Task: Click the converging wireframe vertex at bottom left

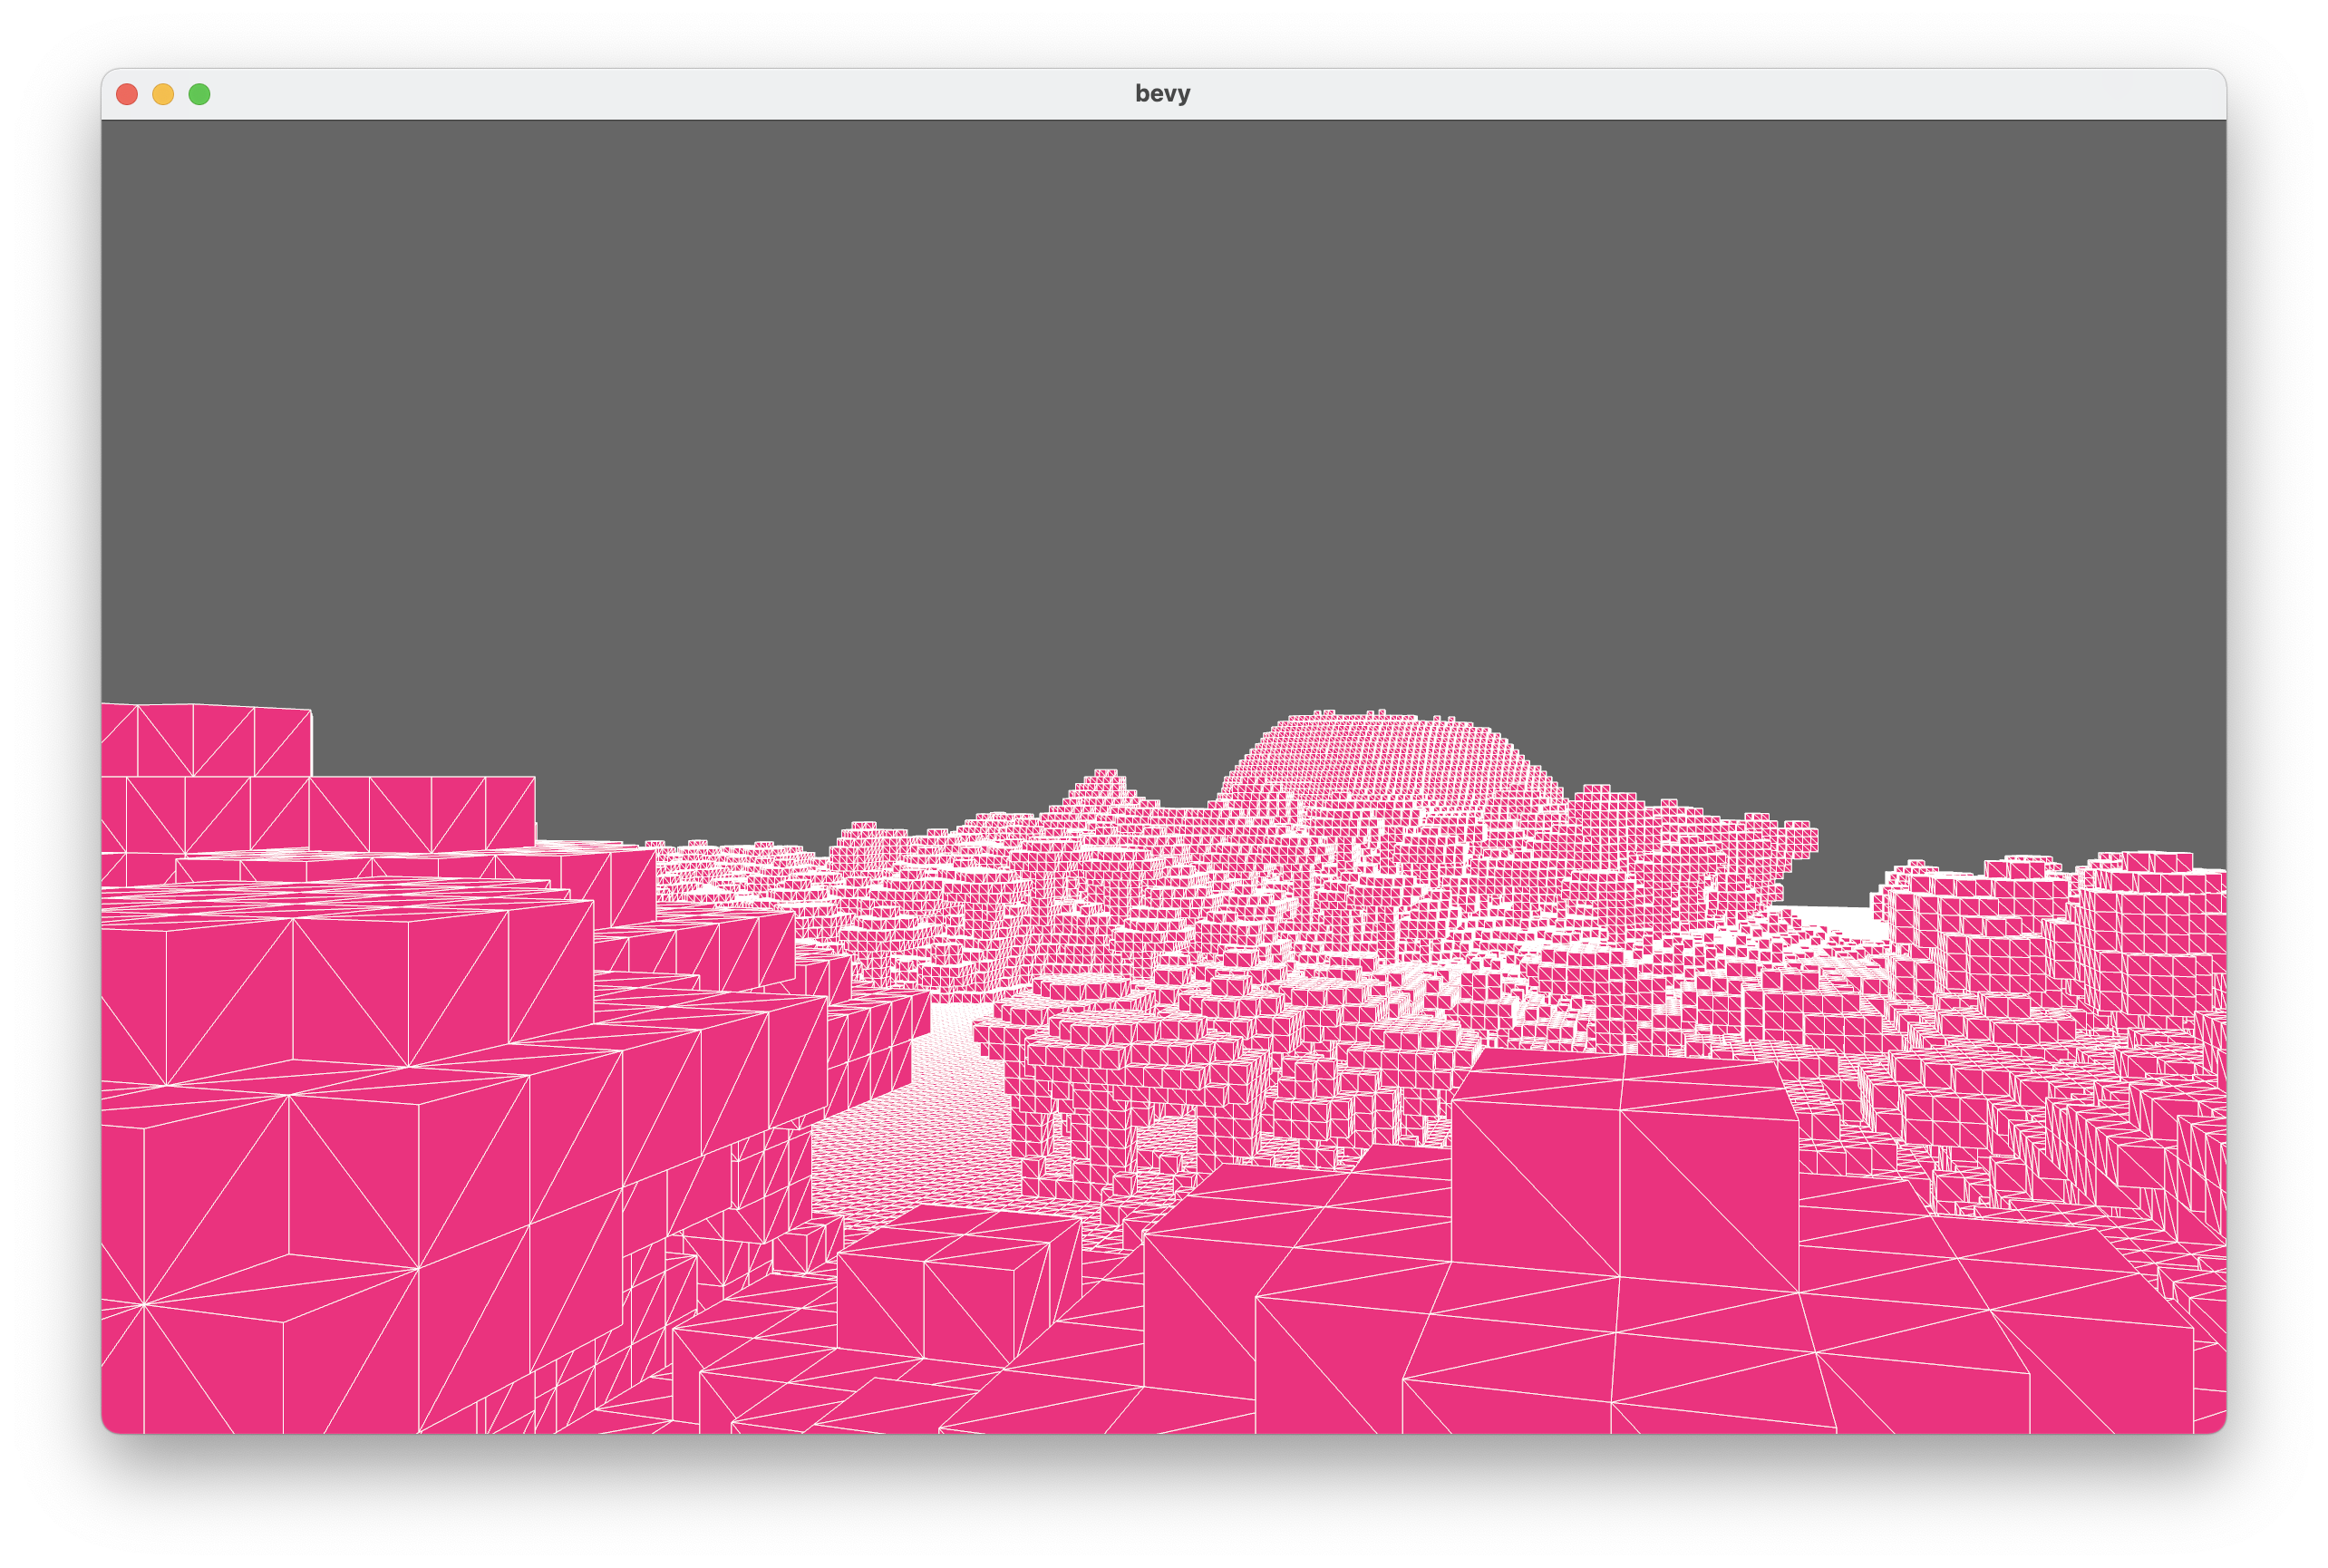Action: (x=144, y=1305)
